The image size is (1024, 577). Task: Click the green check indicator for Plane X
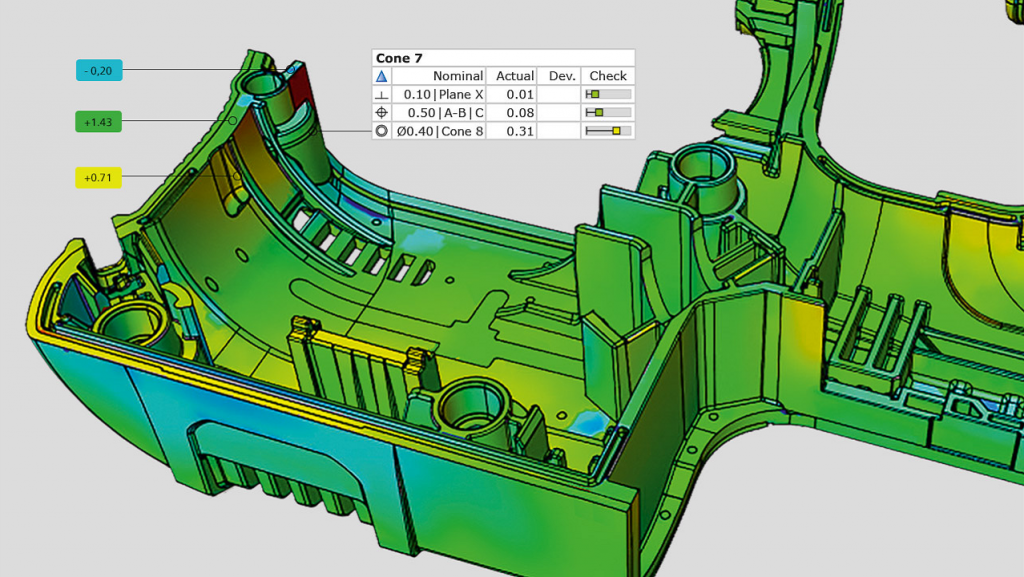[593, 94]
